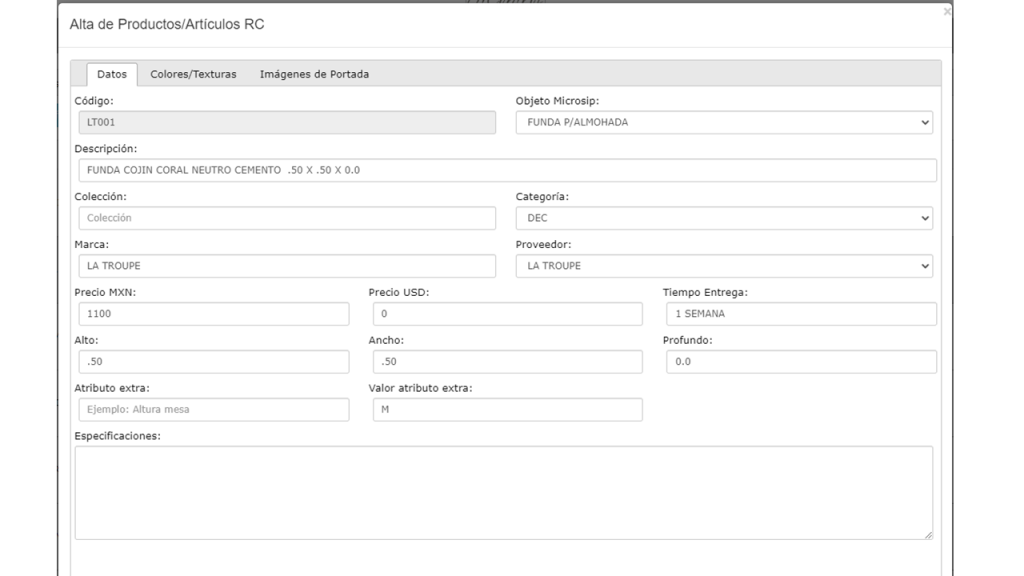Open the Categoría dropdown showing DEC
This screenshot has height=576, width=1024.
coord(723,218)
